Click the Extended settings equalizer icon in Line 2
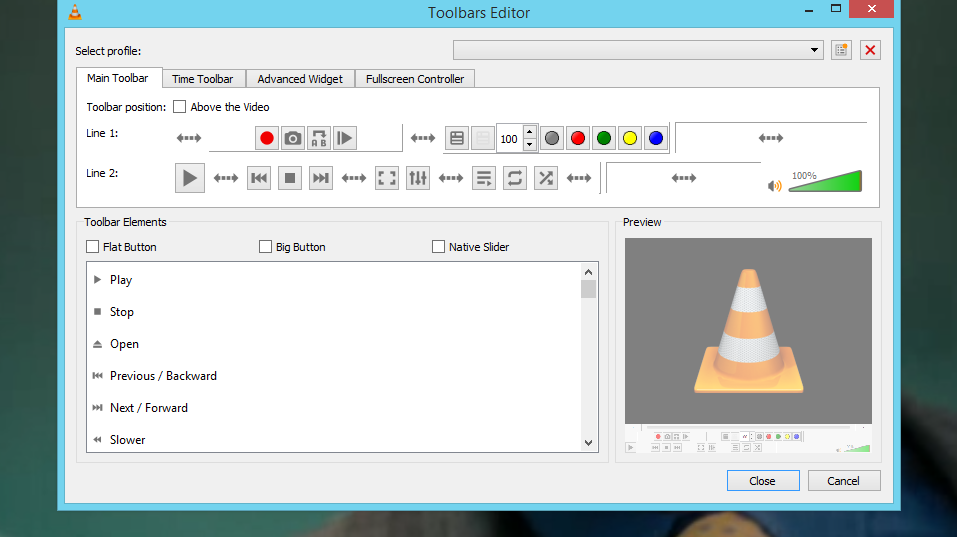Viewport: 957px width, 537px height. (418, 178)
